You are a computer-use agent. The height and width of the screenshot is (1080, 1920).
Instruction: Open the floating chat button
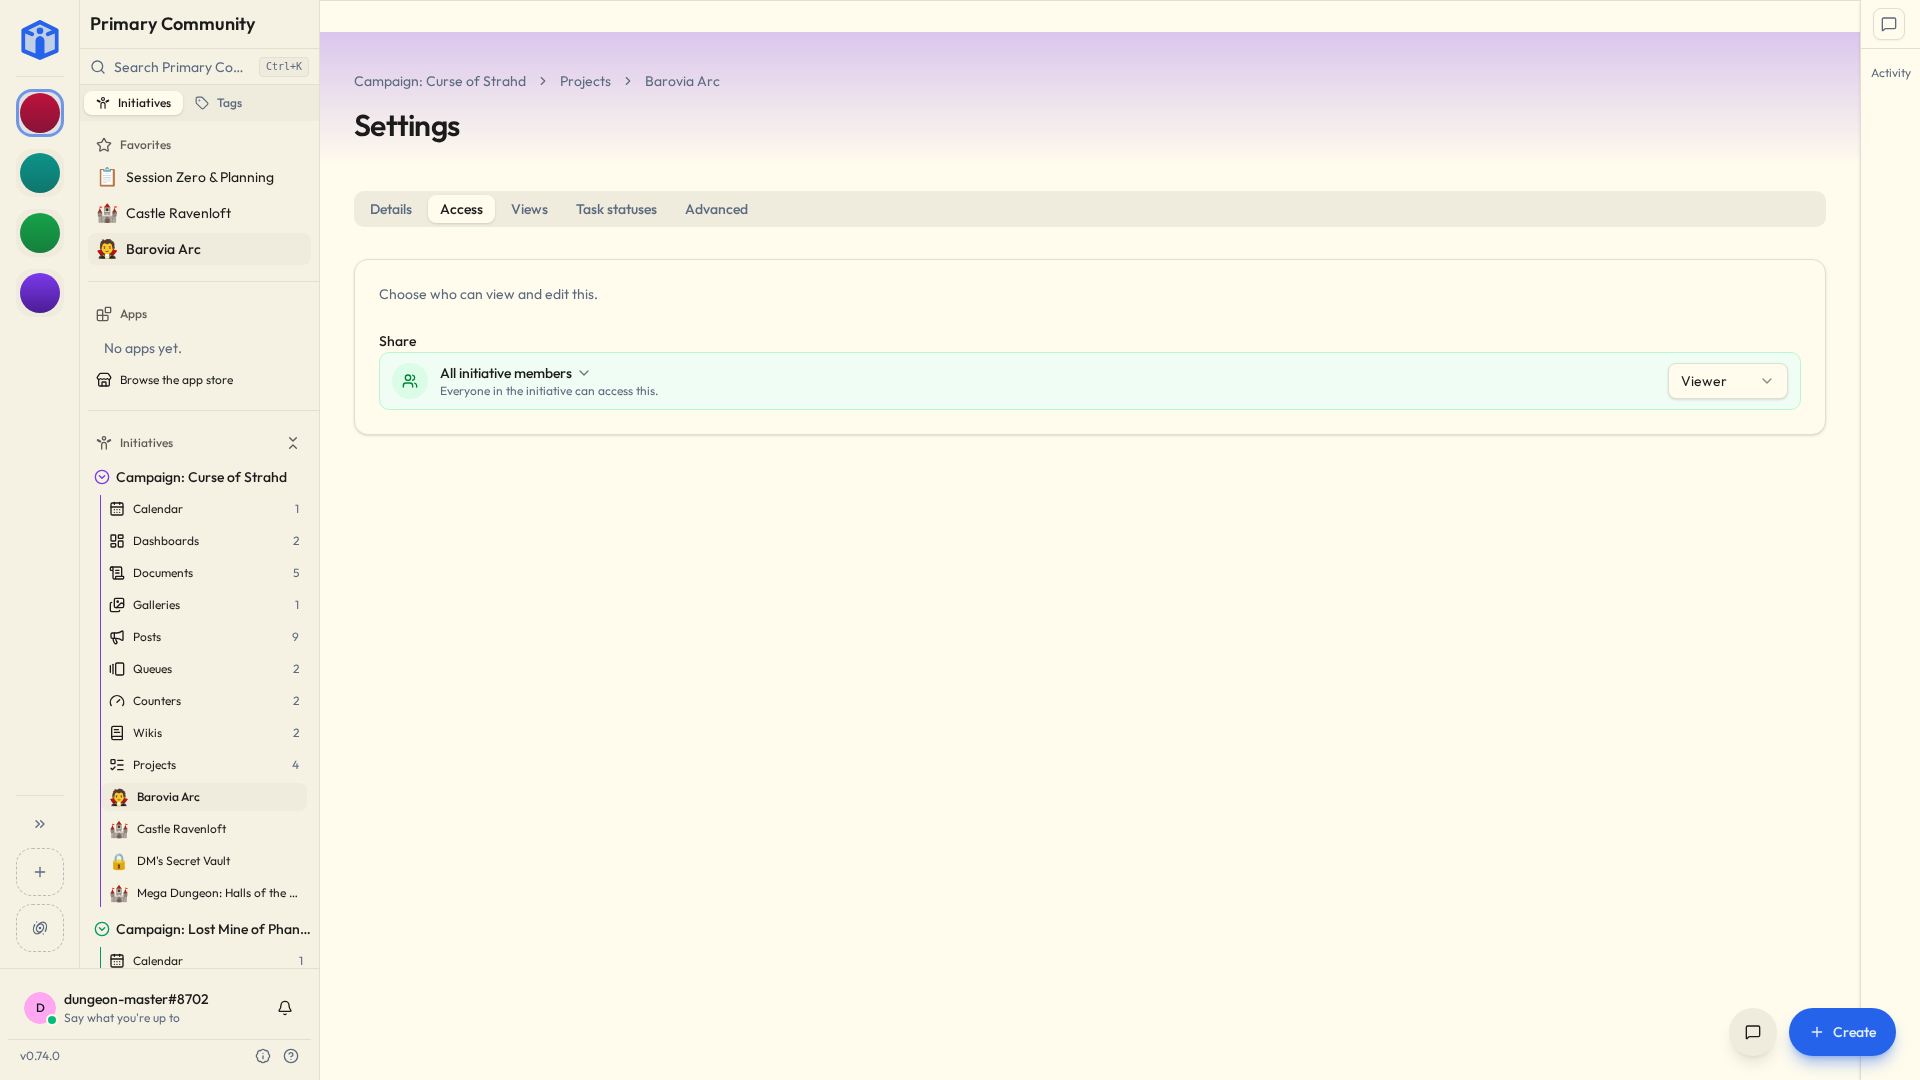[x=1753, y=1032]
